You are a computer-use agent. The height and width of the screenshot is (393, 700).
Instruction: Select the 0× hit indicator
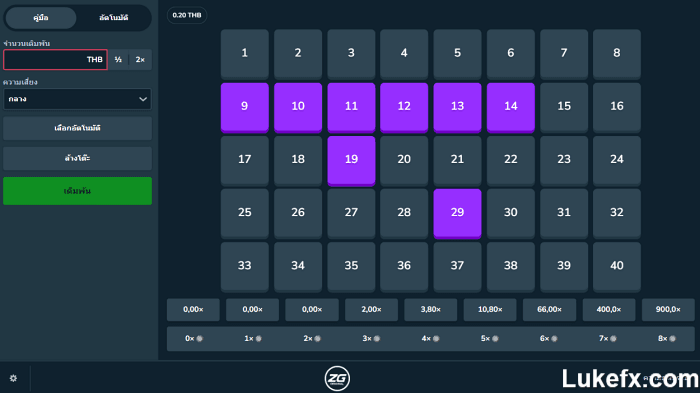194,339
